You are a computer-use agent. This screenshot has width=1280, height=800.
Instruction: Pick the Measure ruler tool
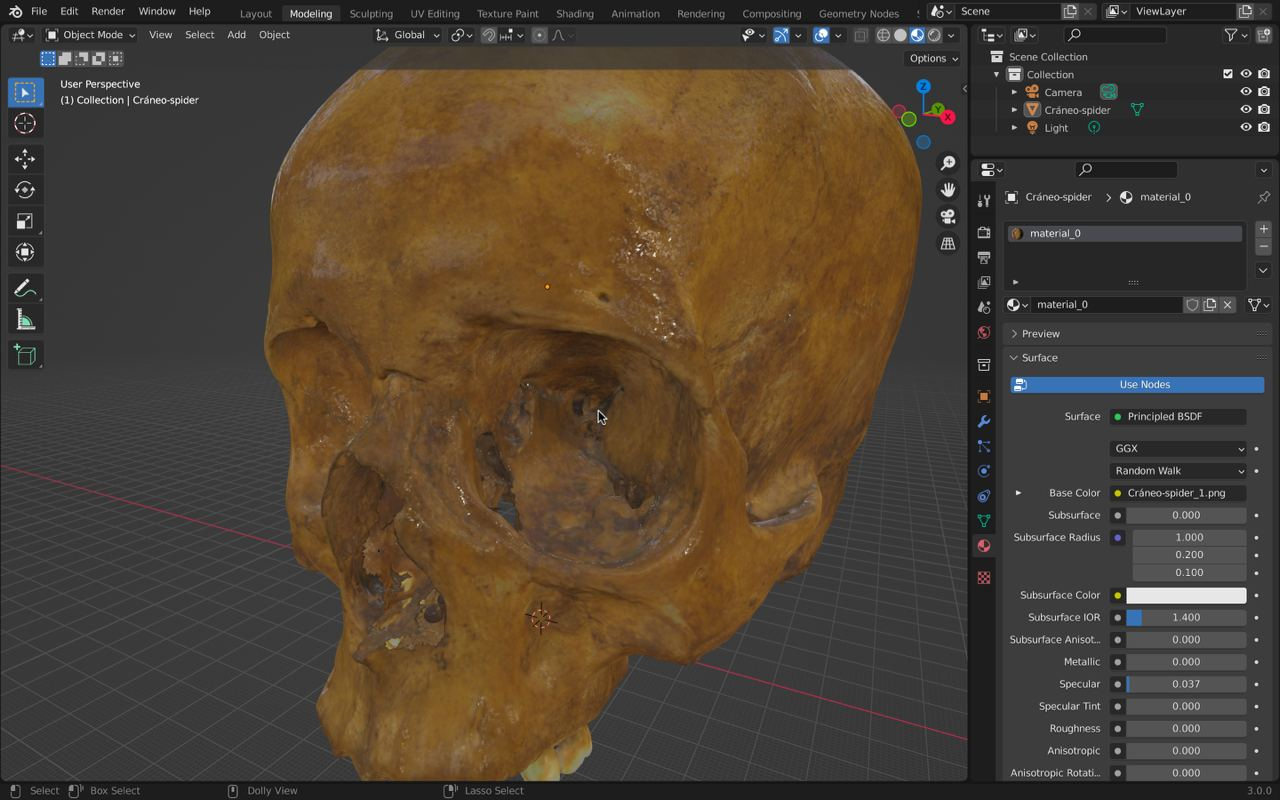[x=25, y=320]
